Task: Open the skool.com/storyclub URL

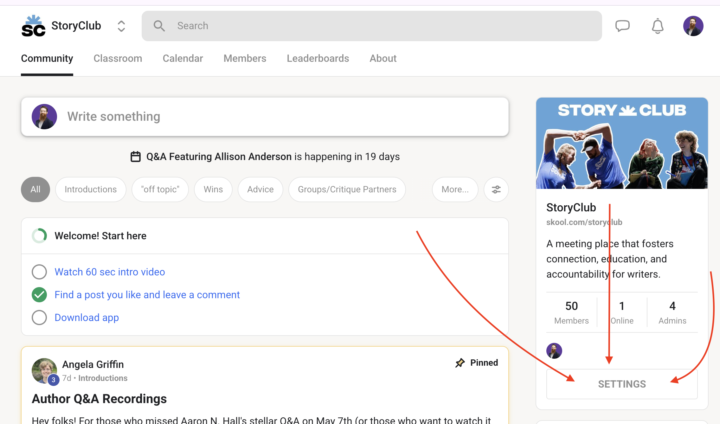Action: point(584,222)
